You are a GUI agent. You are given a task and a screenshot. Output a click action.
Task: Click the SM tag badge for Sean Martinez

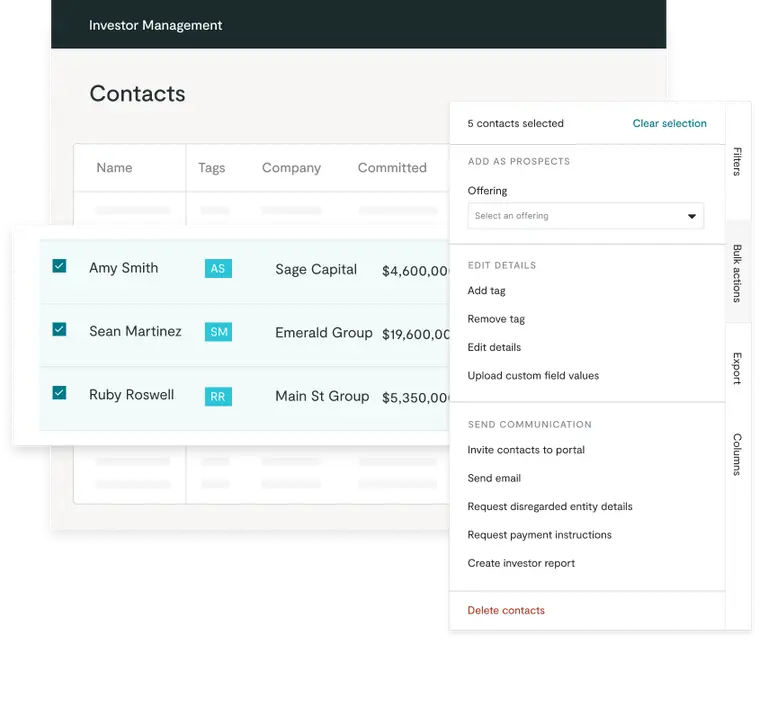point(218,332)
